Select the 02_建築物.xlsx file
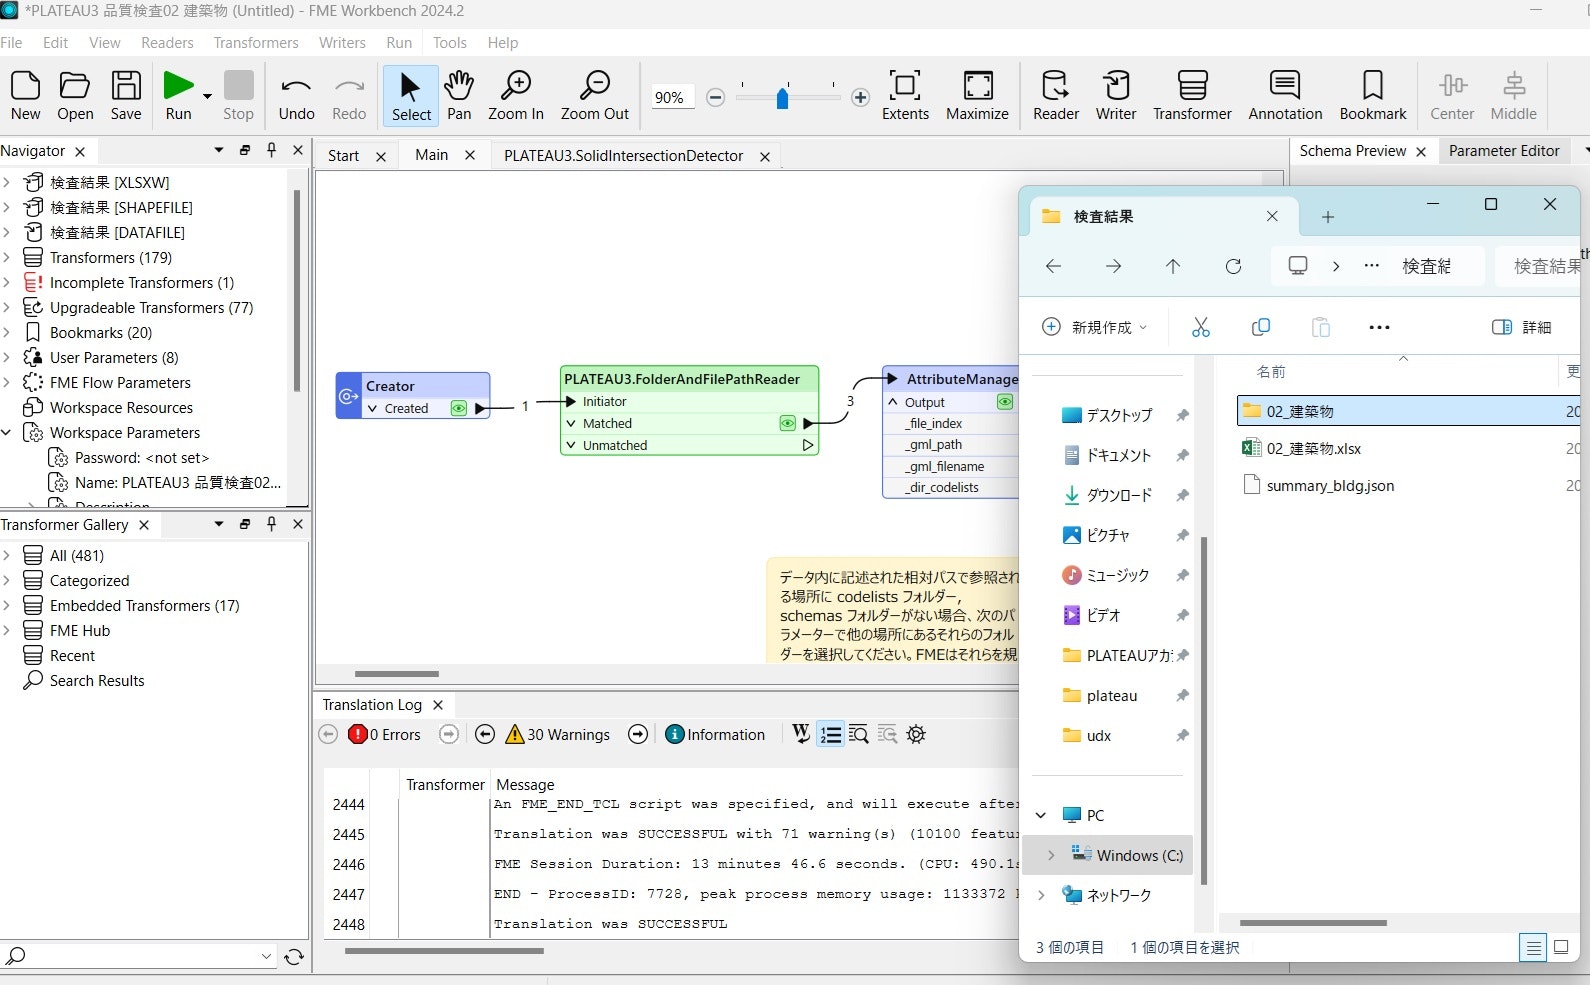 [x=1314, y=449]
